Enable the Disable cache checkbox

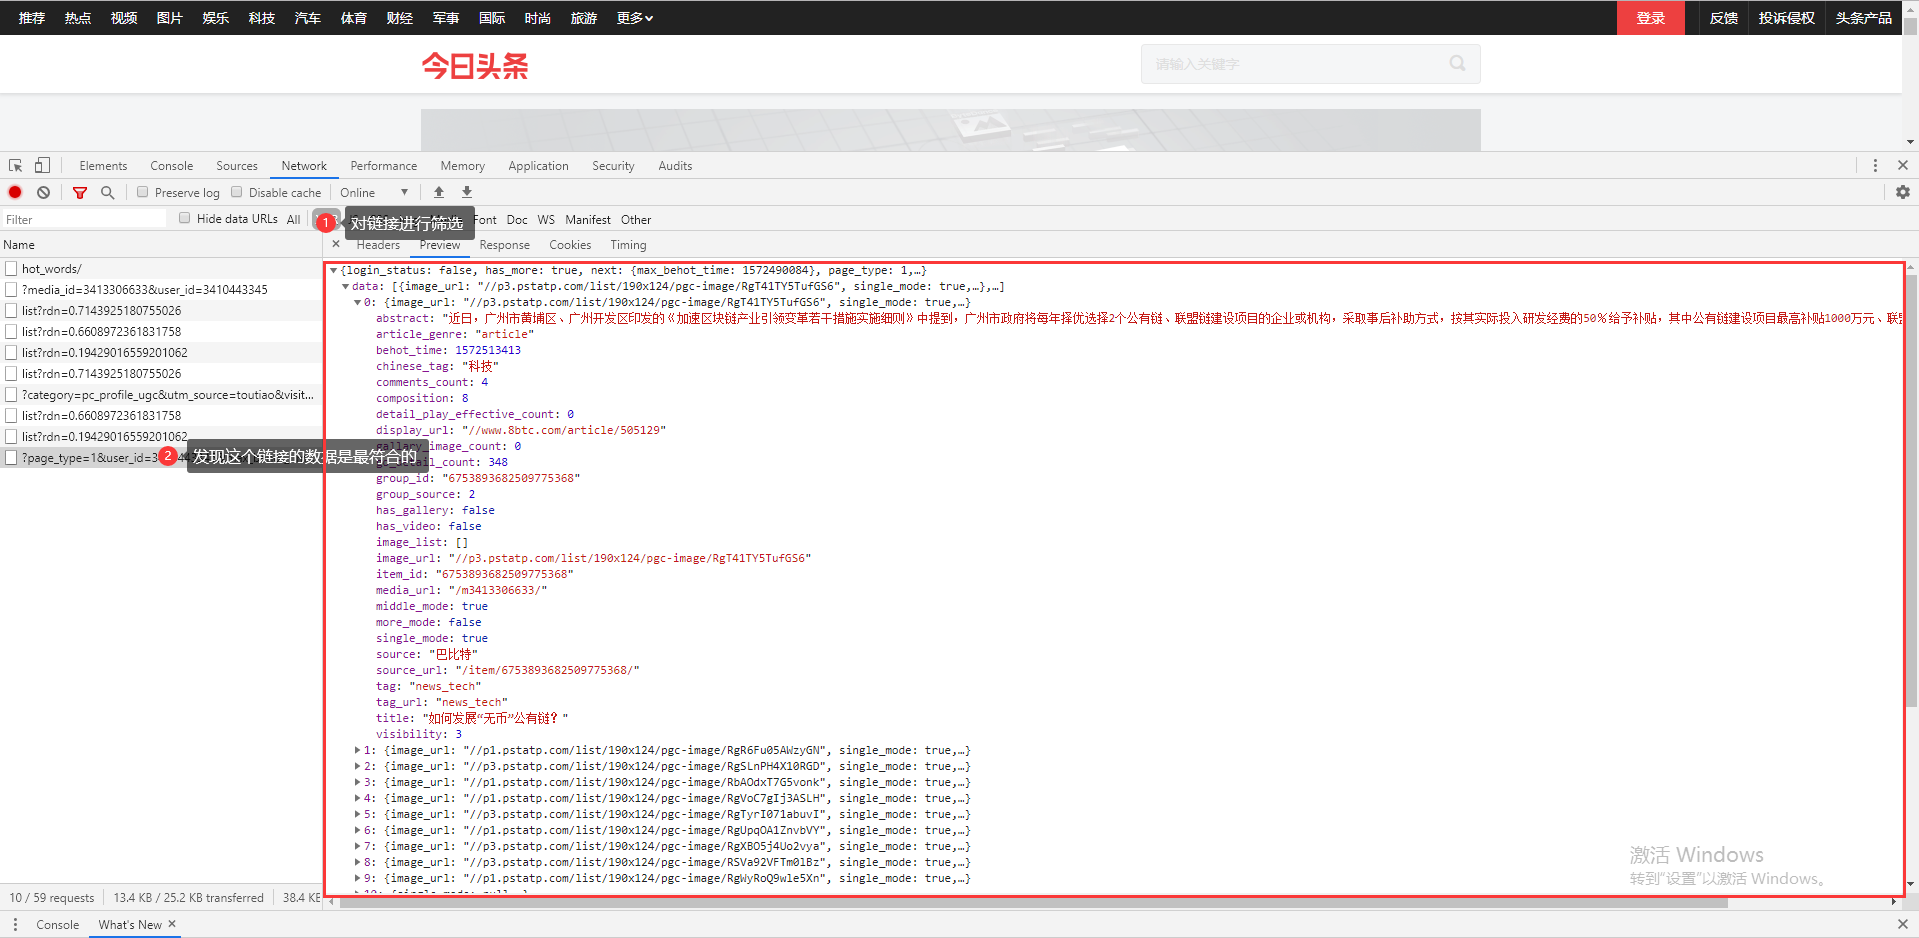click(237, 192)
